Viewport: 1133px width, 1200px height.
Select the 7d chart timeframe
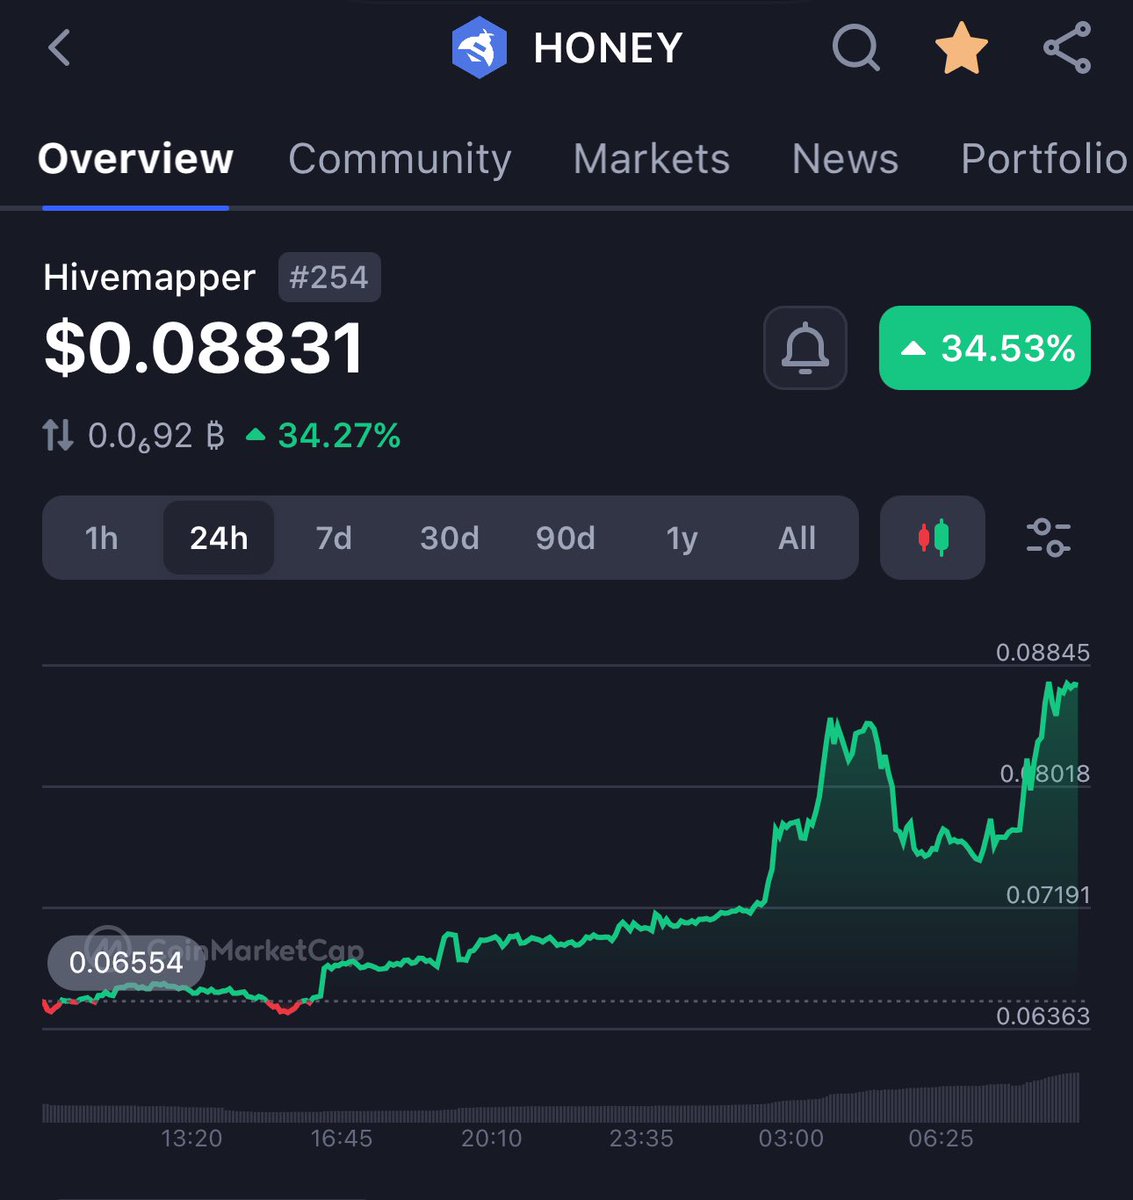click(333, 538)
